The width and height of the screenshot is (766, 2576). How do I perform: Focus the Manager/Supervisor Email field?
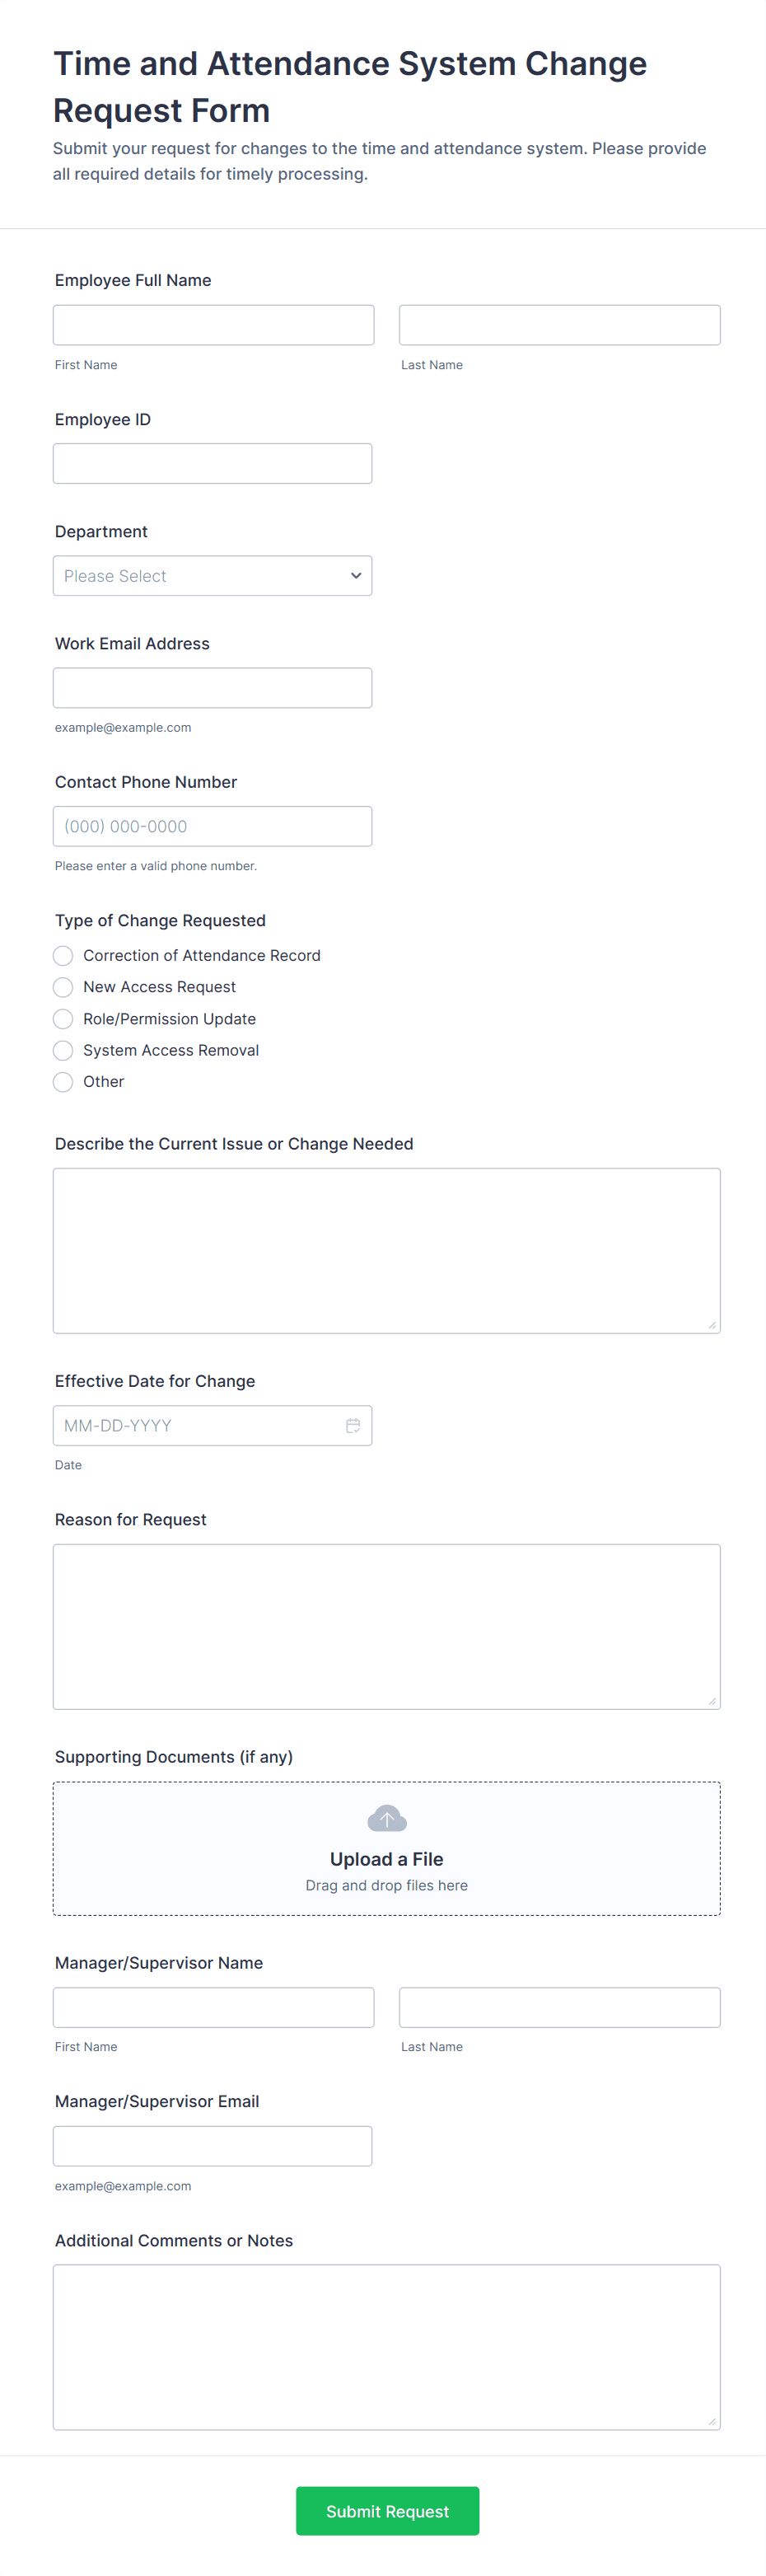click(212, 2146)
